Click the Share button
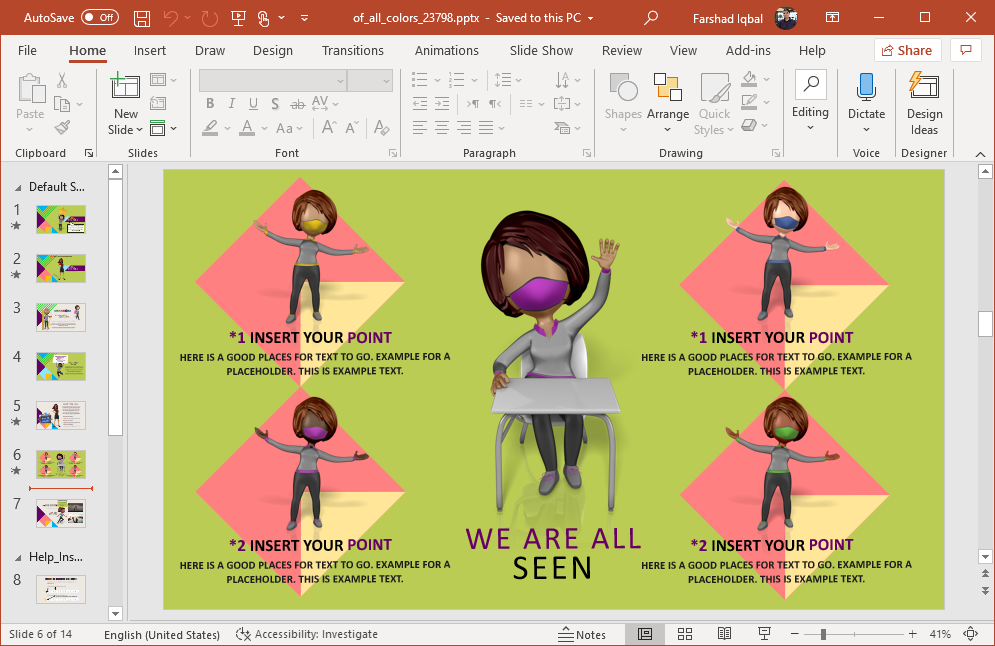 coord(907,50)
